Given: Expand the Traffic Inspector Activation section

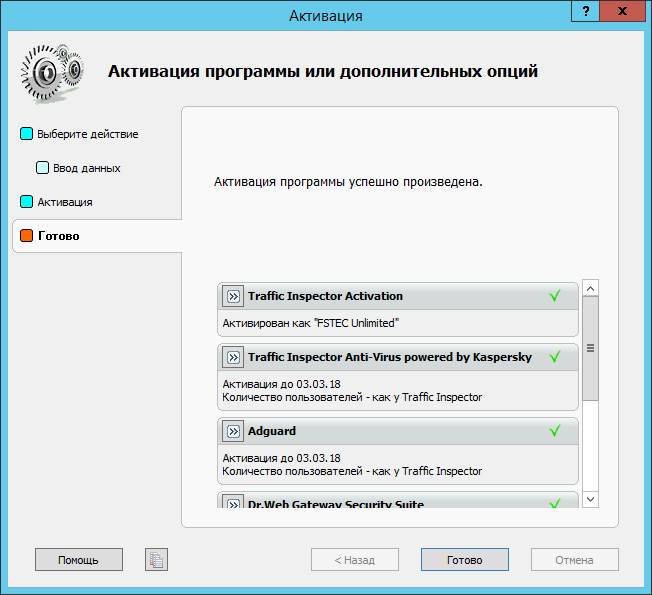Looking at the screenshot, I should coord(233,296).
